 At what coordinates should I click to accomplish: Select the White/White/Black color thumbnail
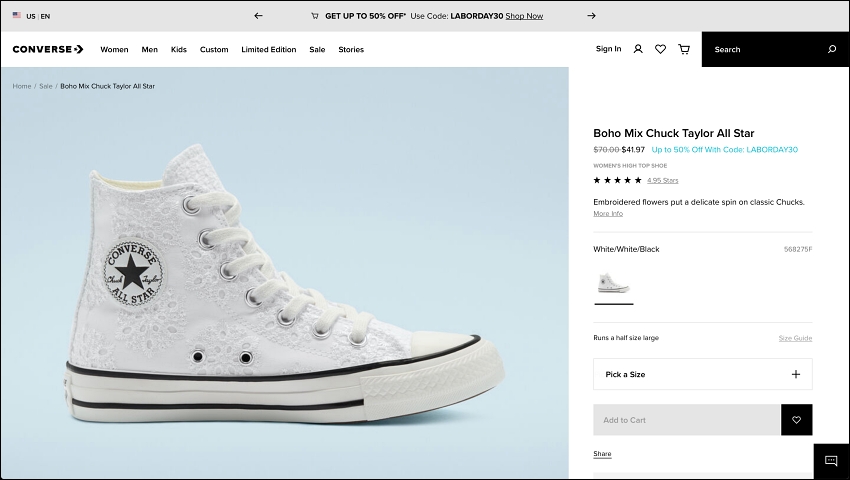[x=614, y=284]
